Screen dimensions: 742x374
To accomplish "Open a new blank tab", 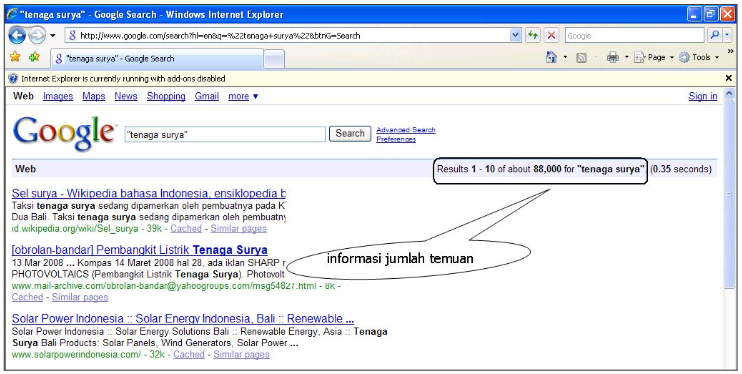I will pyautogui.click(x=274, y=59).
